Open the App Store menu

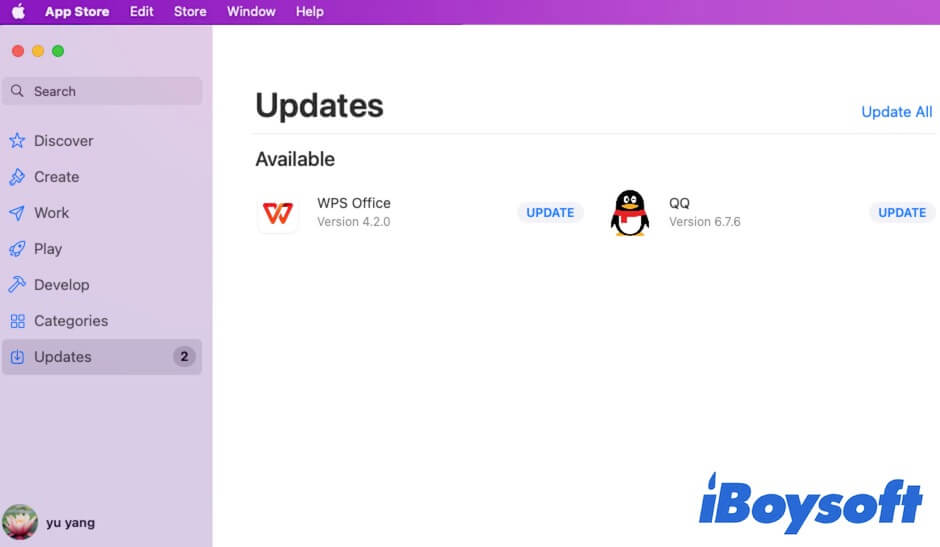click(77, 11)
